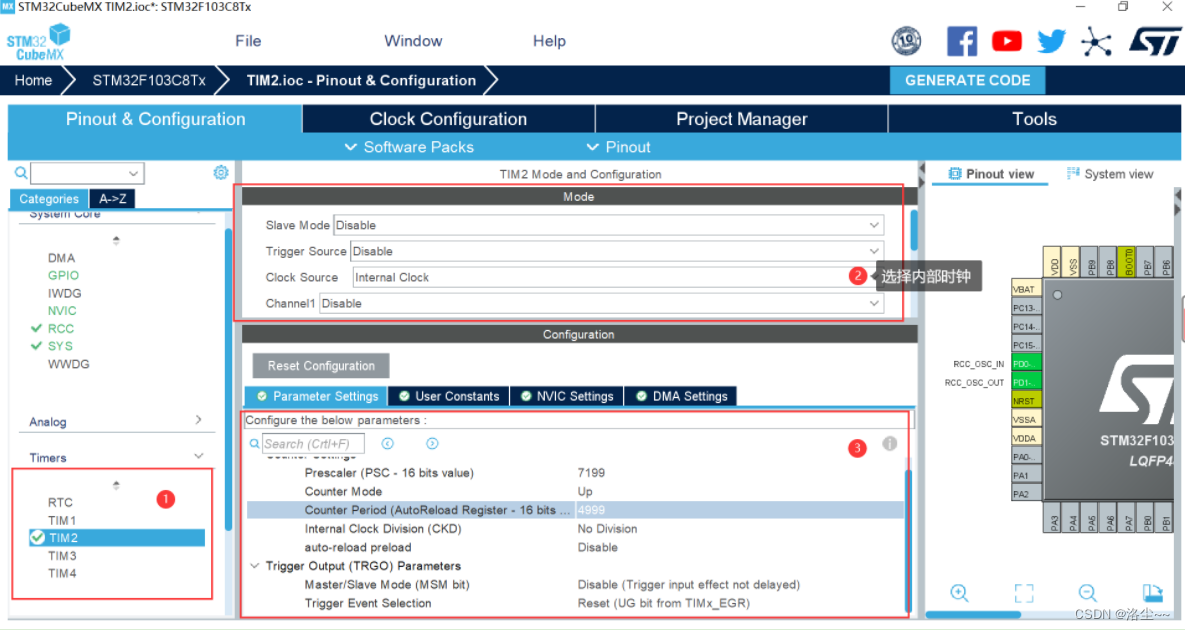Open the ST Twitter icon

(x=1051, y=41)
